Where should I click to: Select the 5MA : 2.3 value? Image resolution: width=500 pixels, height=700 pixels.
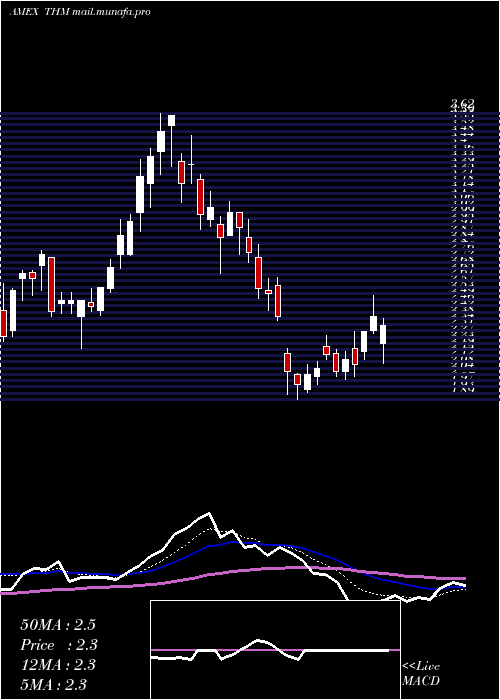(54, 684)
